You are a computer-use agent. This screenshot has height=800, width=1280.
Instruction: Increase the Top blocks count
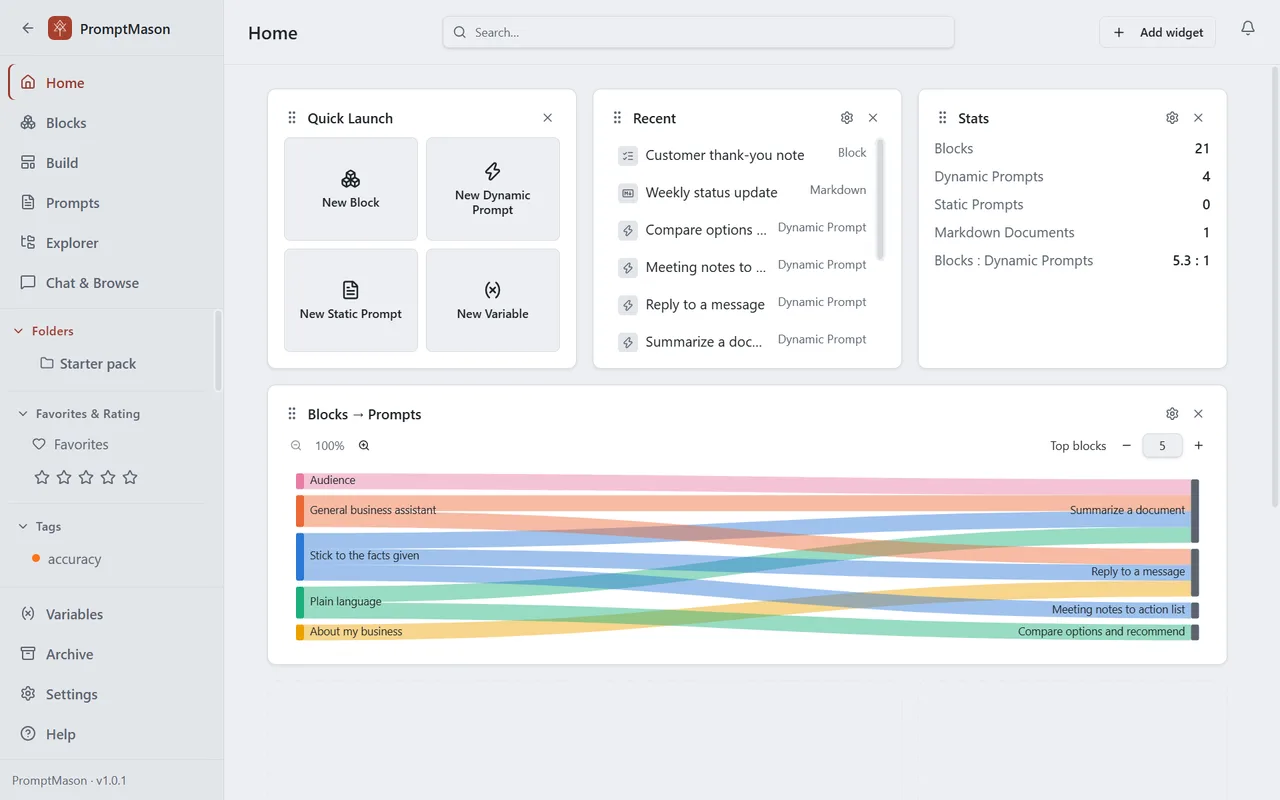tap(1199, 446)
